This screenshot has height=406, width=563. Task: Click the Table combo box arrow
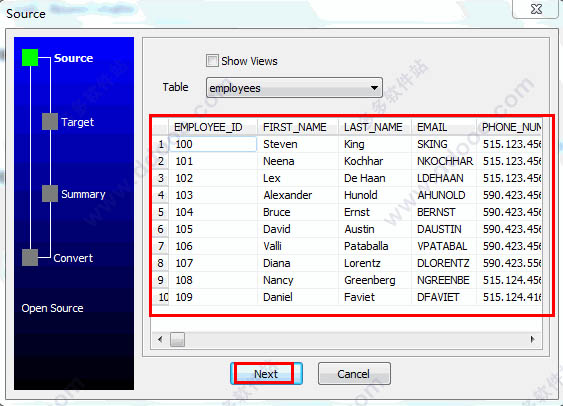click(374, 88)
